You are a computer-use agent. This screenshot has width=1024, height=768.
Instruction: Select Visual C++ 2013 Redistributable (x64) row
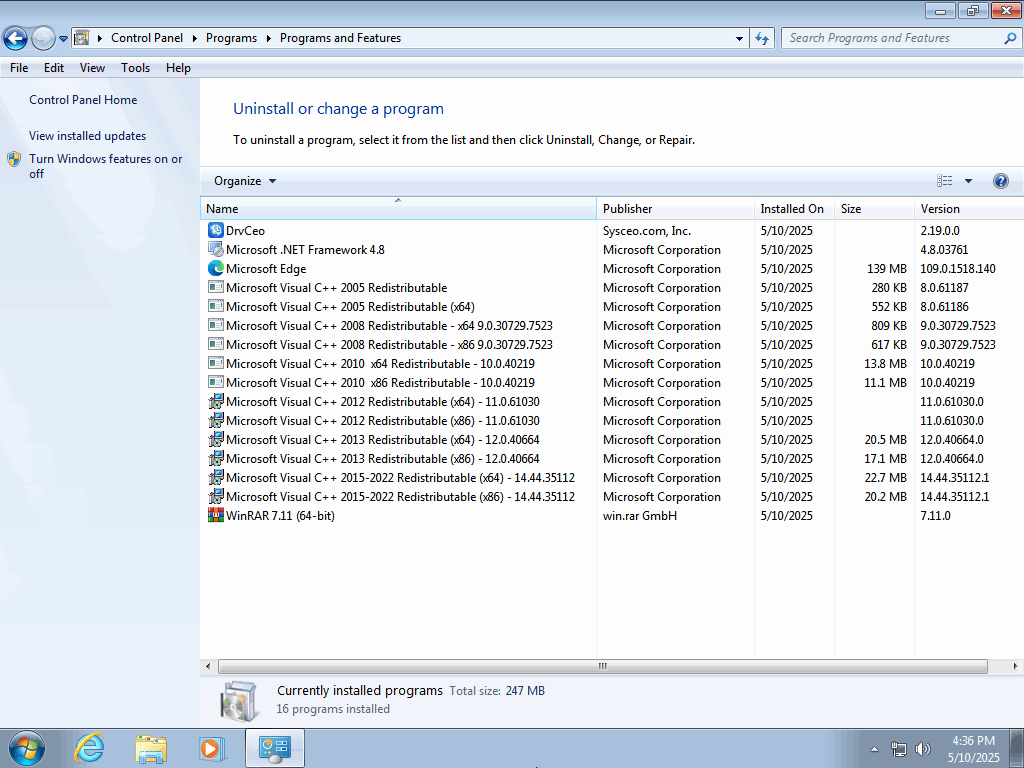coord(612,440)
